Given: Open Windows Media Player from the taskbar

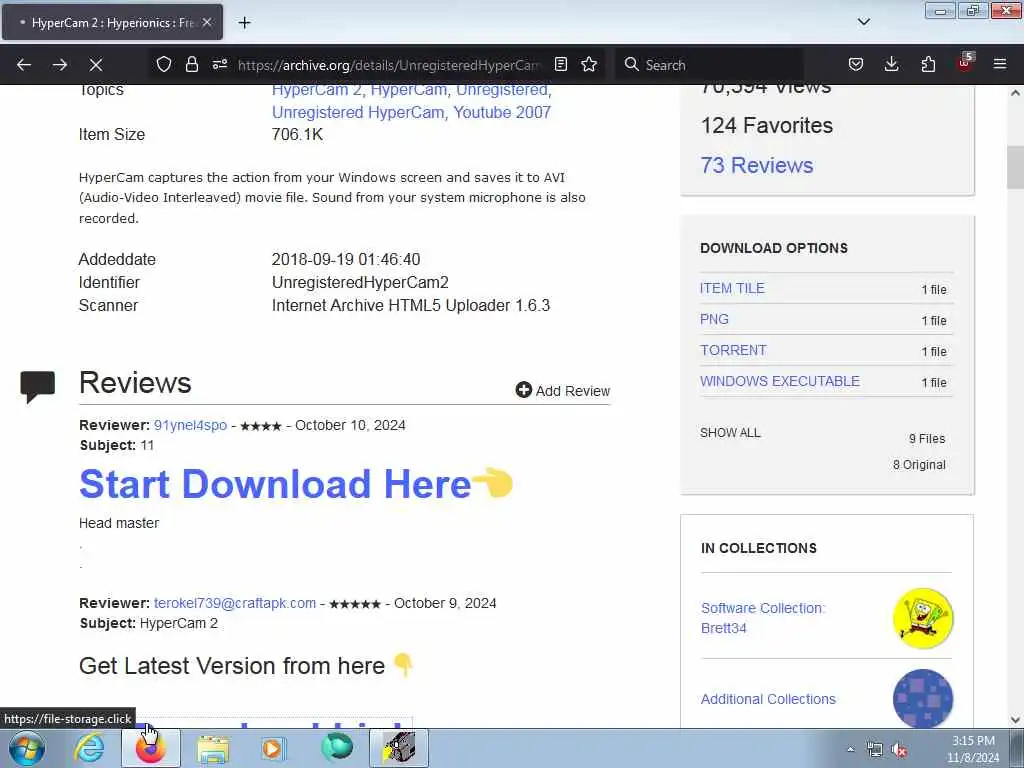Looking at the screenshot, I should (x=272, y=748).
